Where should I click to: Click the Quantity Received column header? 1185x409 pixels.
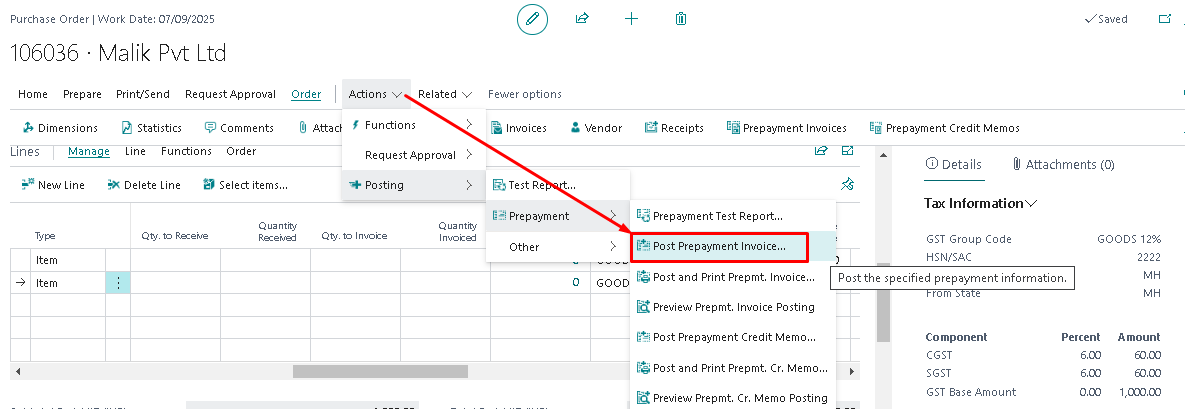coord(277,231)
